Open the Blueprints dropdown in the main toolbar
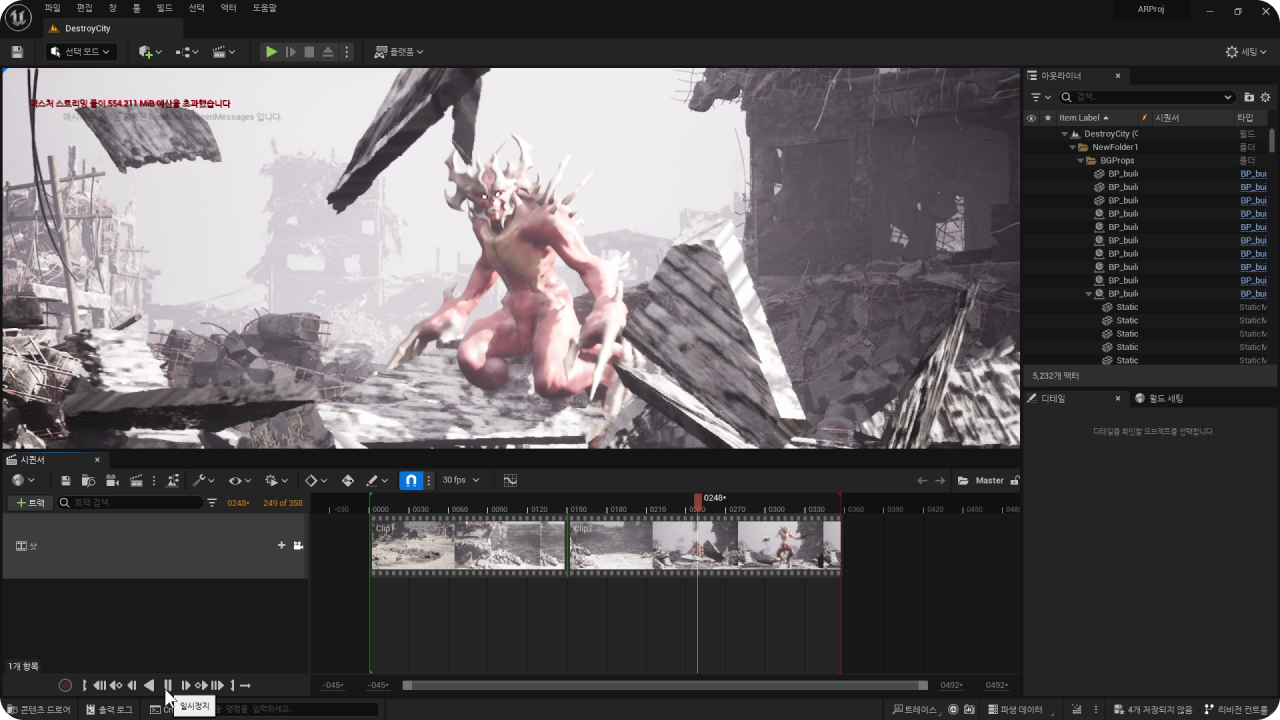The width and height of the screenshot is (1280, 720). tap(187, 52)
